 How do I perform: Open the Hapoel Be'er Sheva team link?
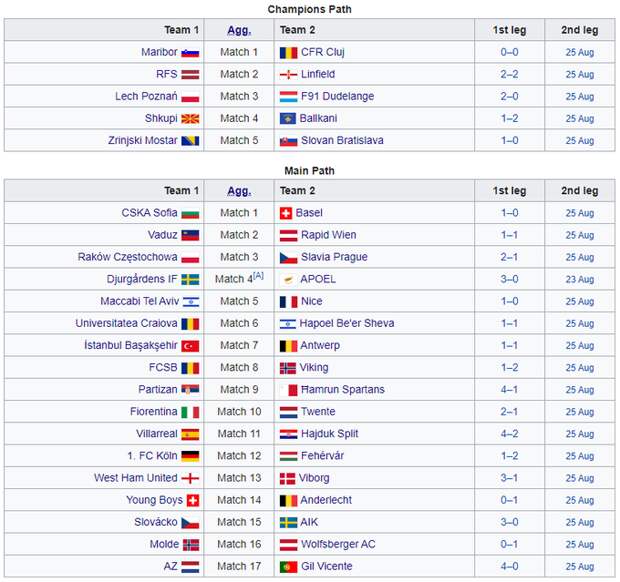point(347,323)
